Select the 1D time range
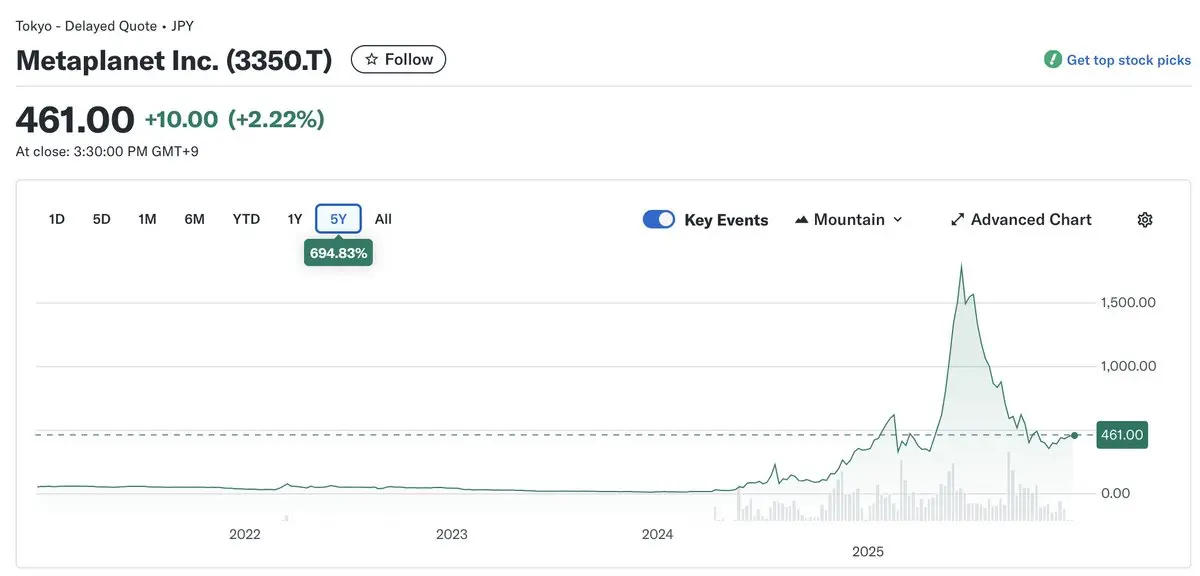1200x576 pixels. click(x=57, y=219)
